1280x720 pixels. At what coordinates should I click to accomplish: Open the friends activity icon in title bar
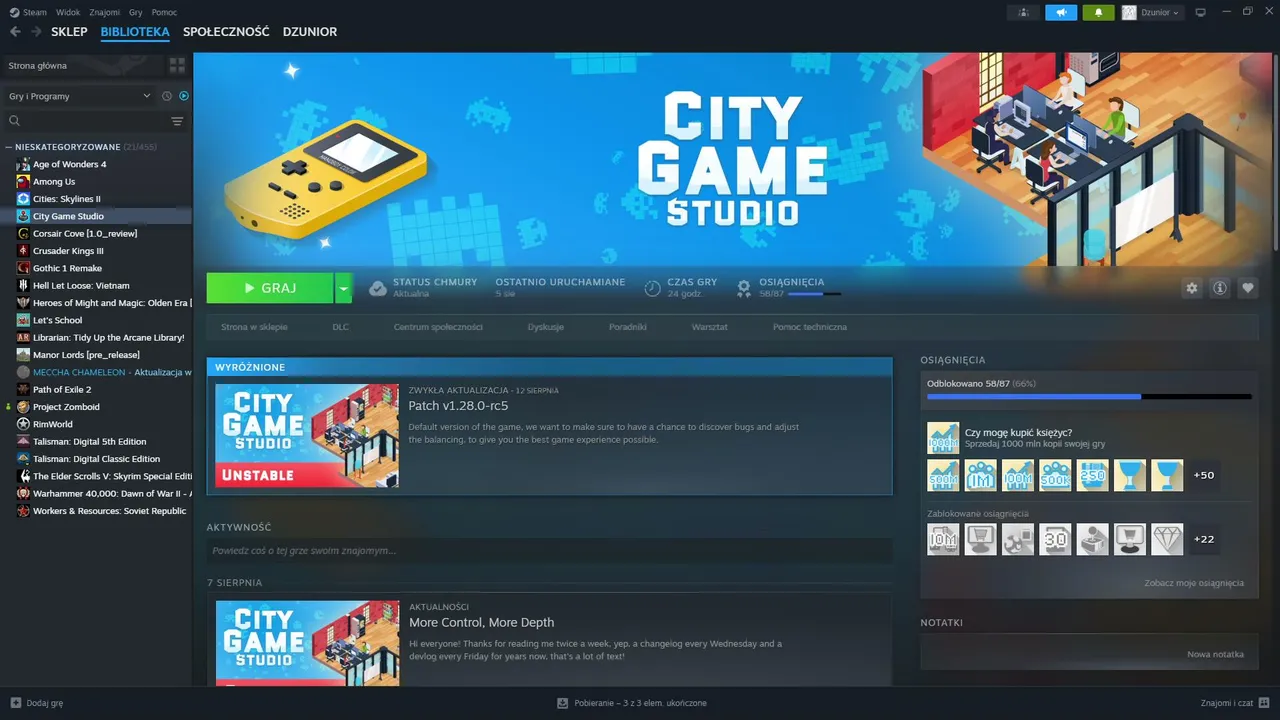coord(1022,12)
